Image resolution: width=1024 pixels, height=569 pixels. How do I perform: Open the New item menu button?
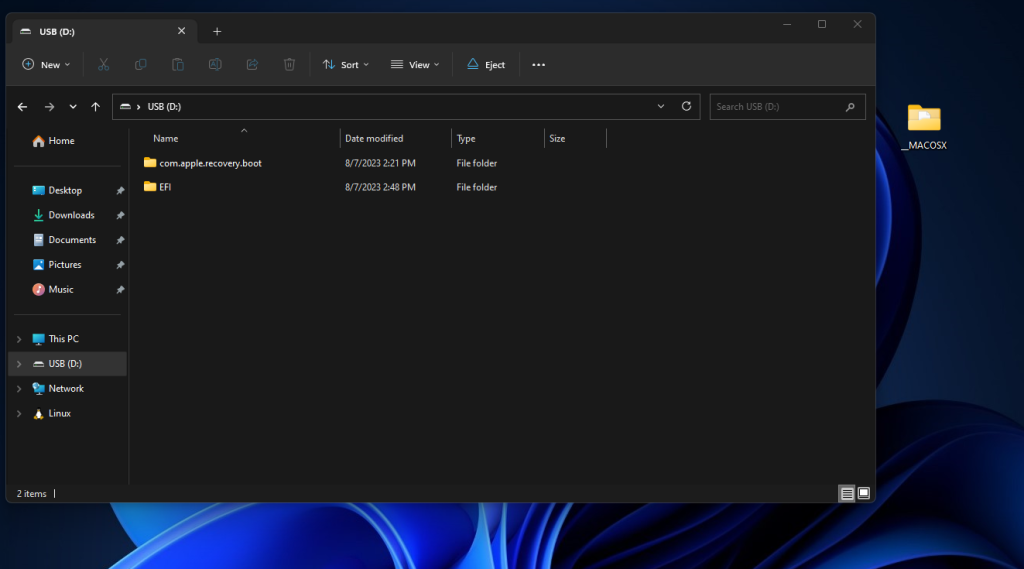coord(46,65)
